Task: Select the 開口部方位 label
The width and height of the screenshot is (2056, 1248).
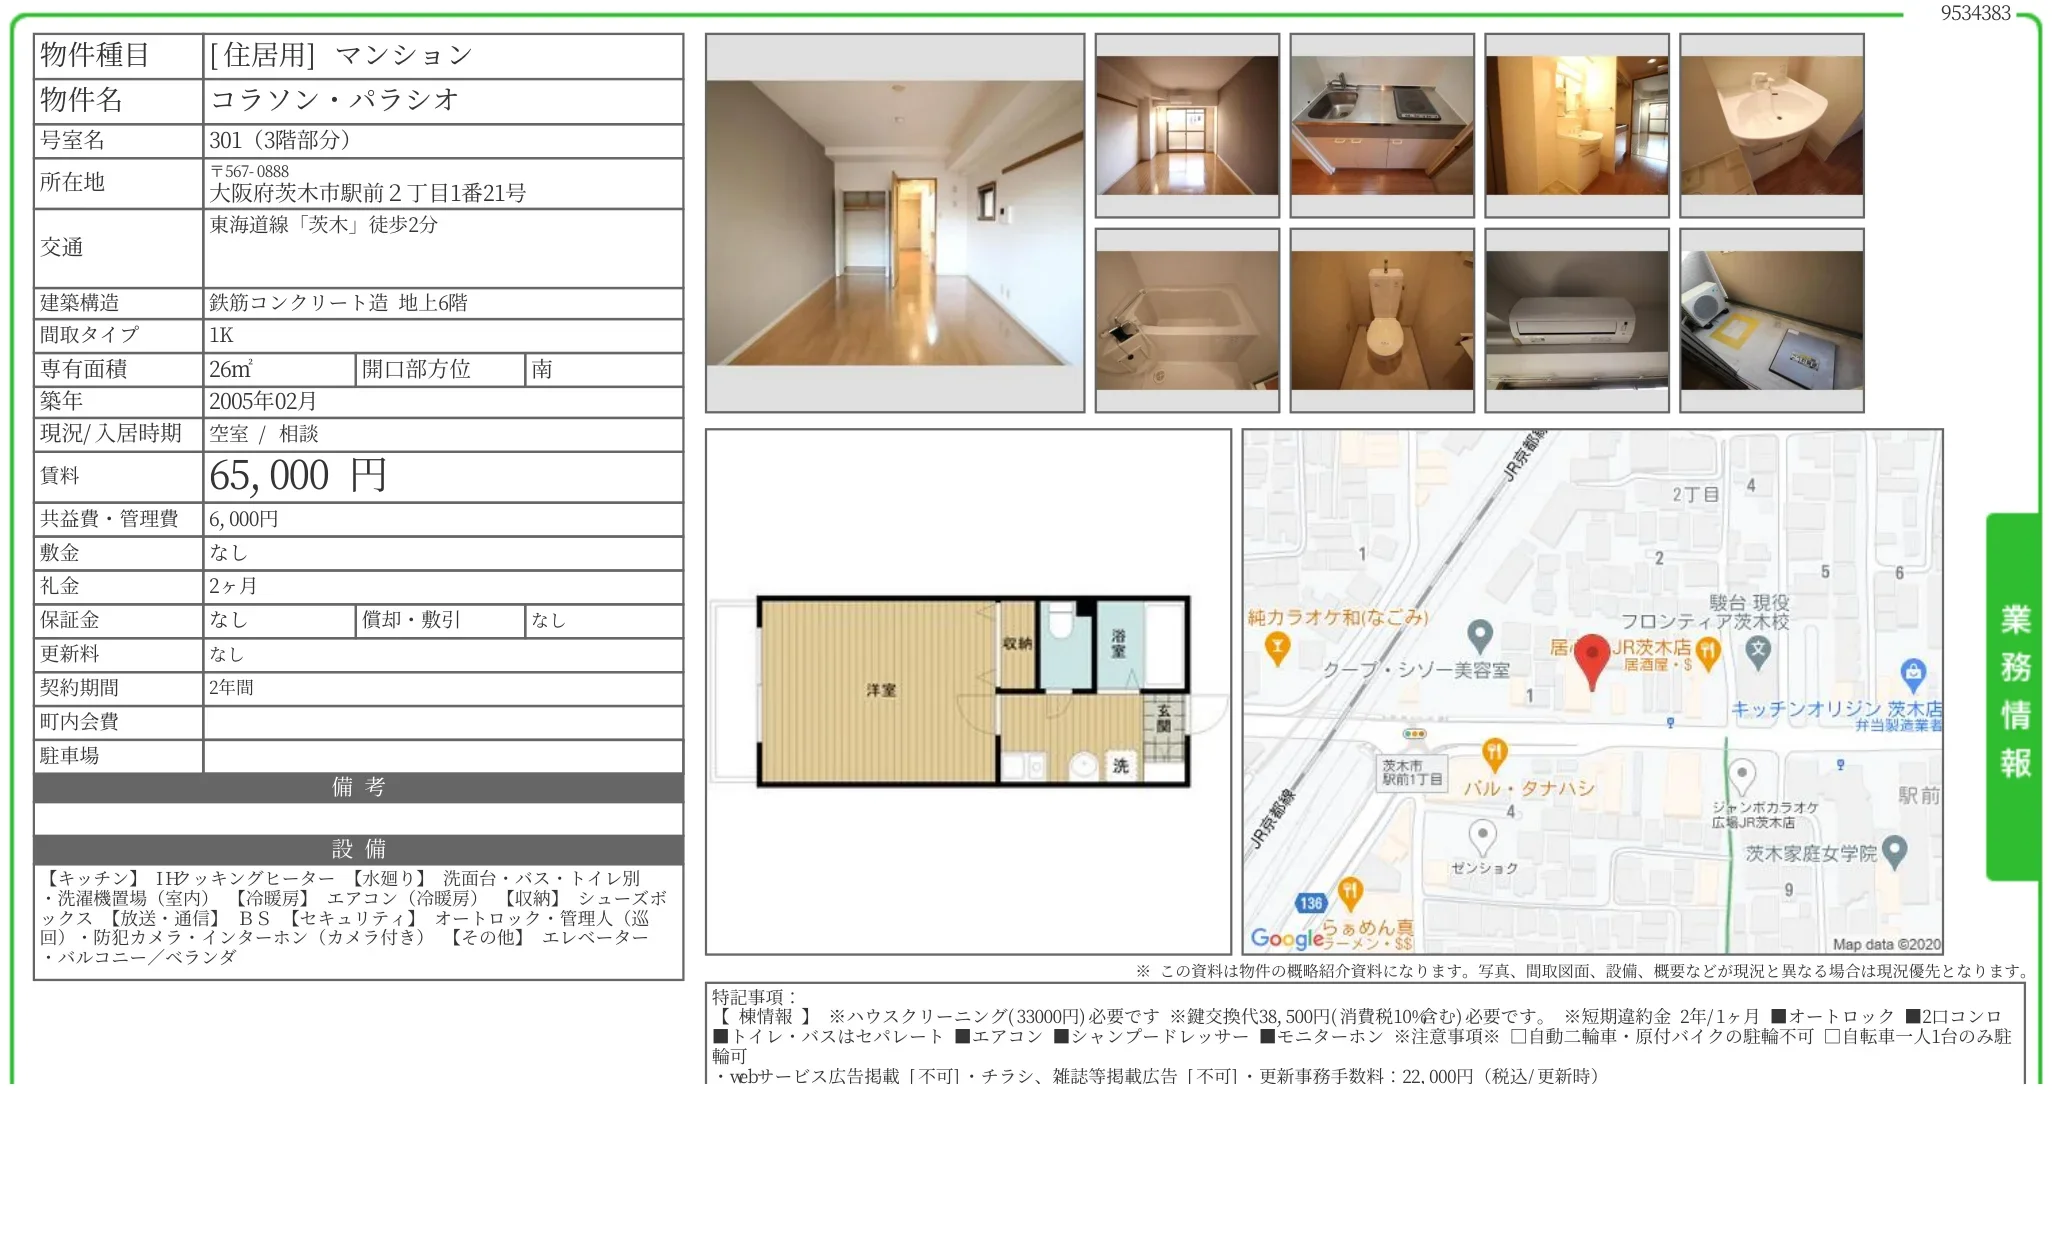Action: coord(416,369)
